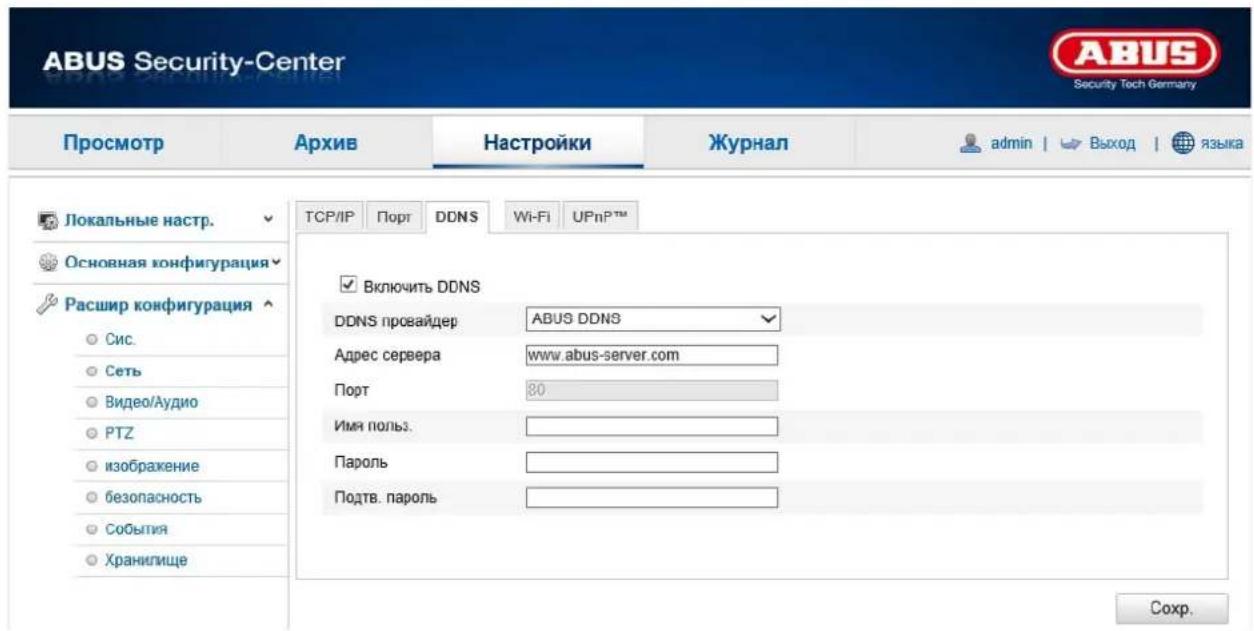
Task: Expand the Локальные настр. section
Action: pyautogui.click(x=267, y=220)
